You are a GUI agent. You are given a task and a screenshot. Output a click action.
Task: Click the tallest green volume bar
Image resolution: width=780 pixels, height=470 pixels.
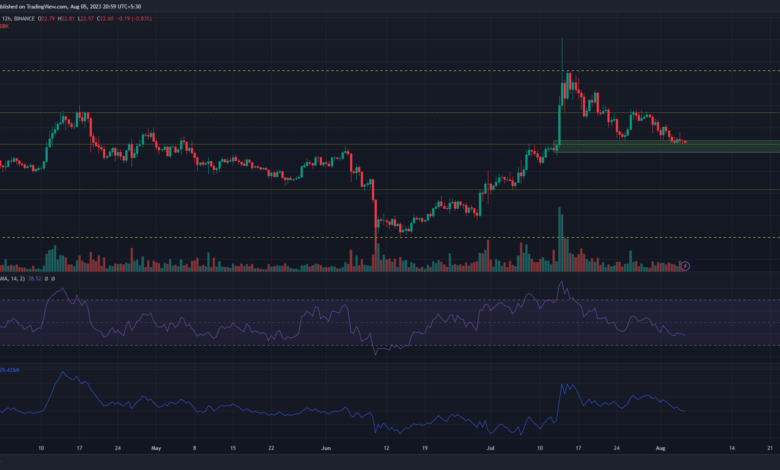(x=561, y=240)
